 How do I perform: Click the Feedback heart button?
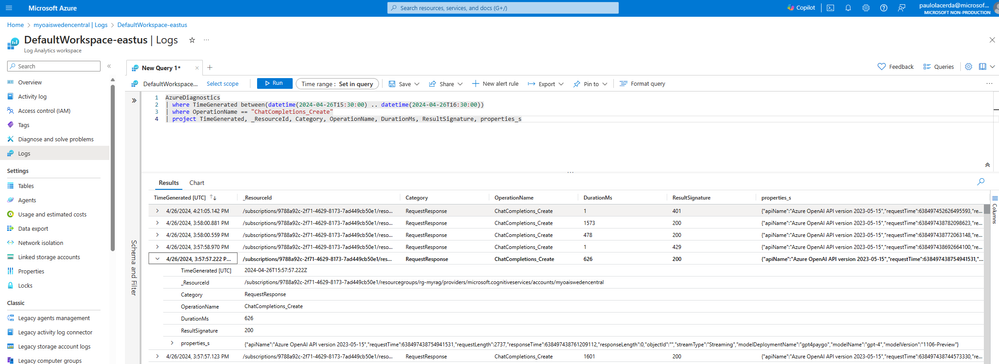(x=896, y=66)
